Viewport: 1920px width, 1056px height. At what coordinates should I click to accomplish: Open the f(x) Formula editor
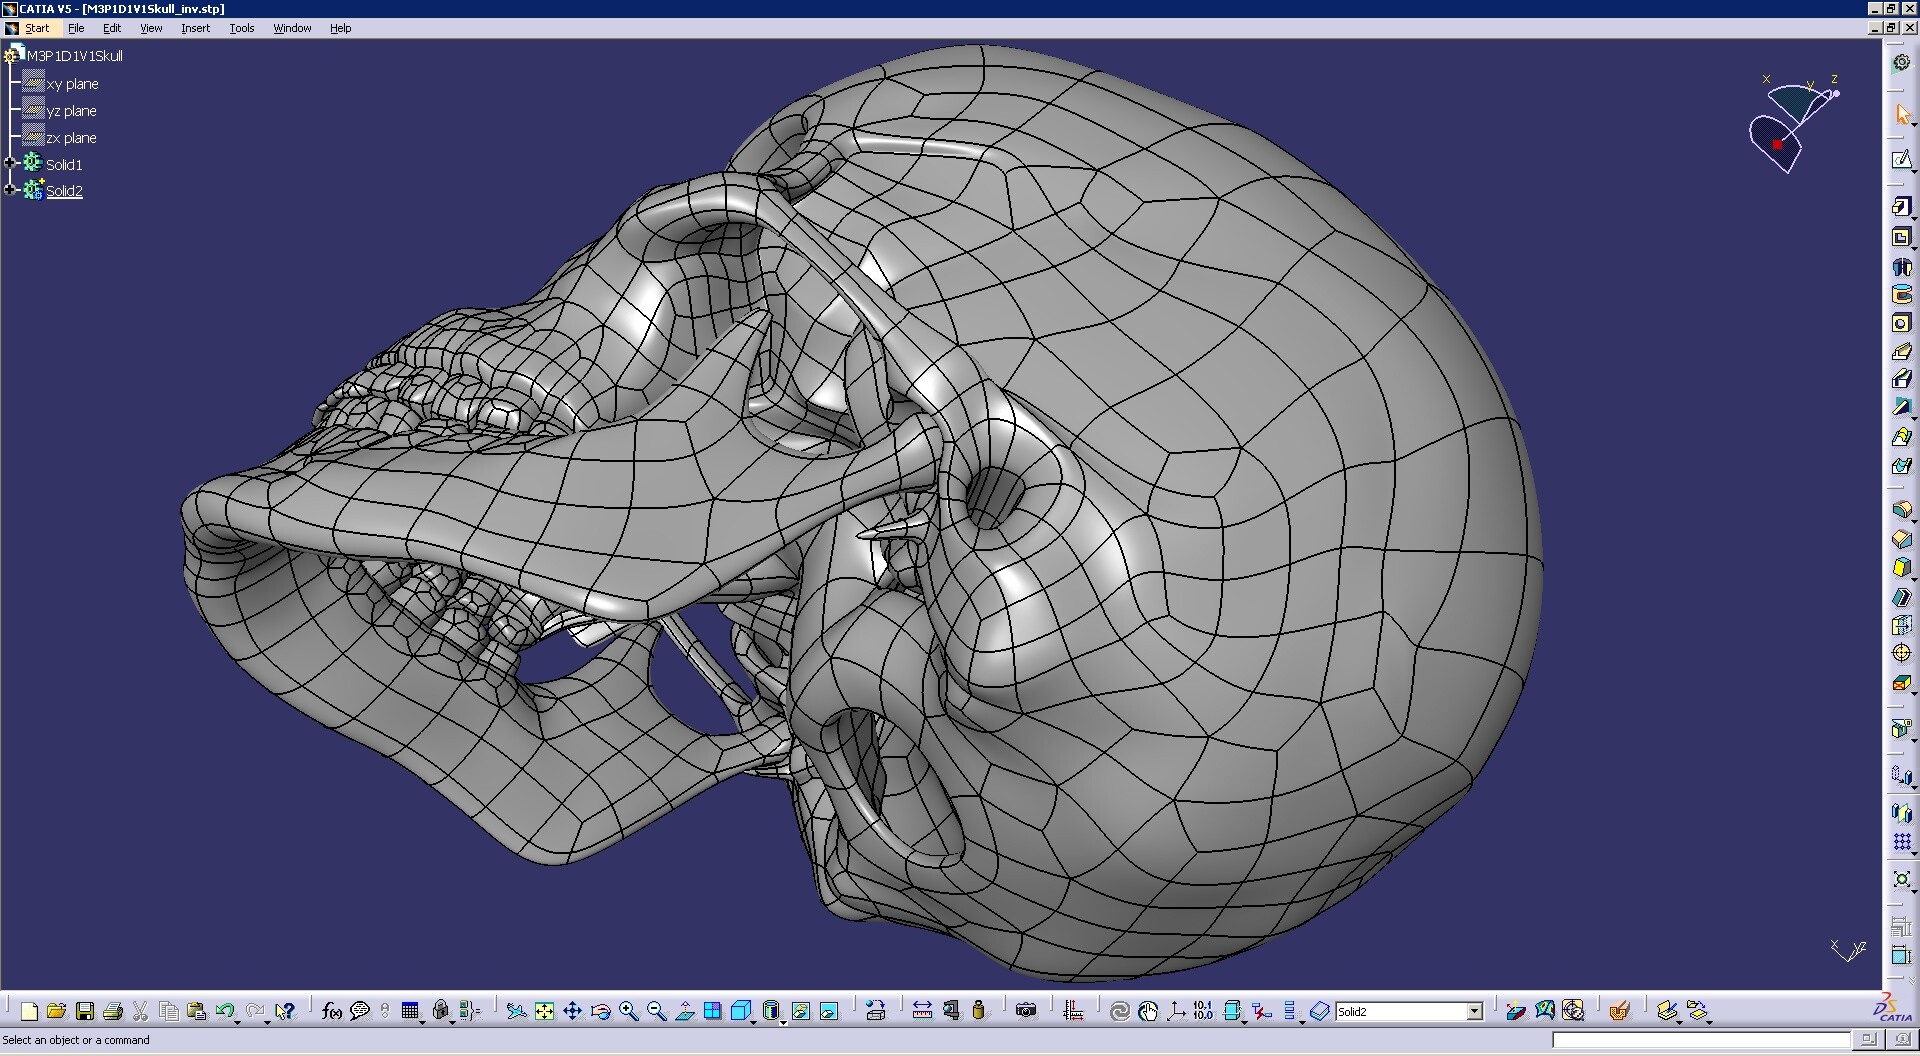click(332, 1011)
